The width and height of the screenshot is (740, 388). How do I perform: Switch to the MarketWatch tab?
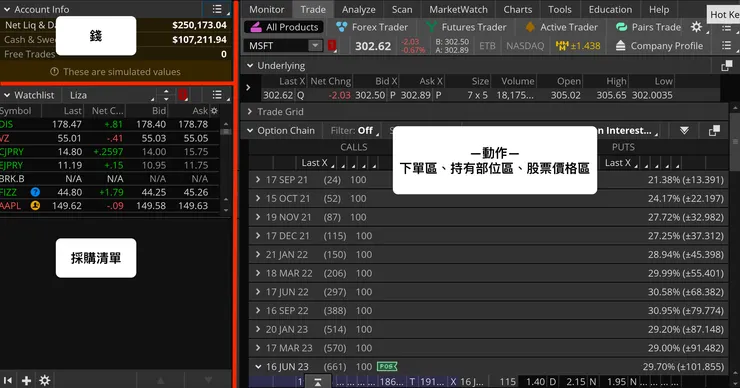pos(458,9)
